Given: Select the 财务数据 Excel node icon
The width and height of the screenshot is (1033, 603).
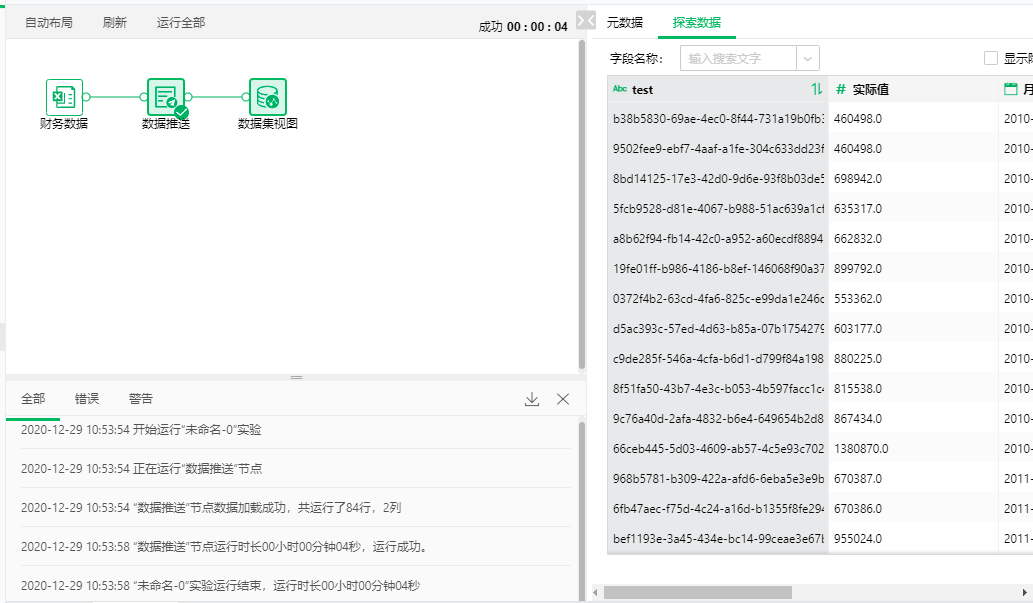Looking at the screenshot, I should (x=64, y=97).
